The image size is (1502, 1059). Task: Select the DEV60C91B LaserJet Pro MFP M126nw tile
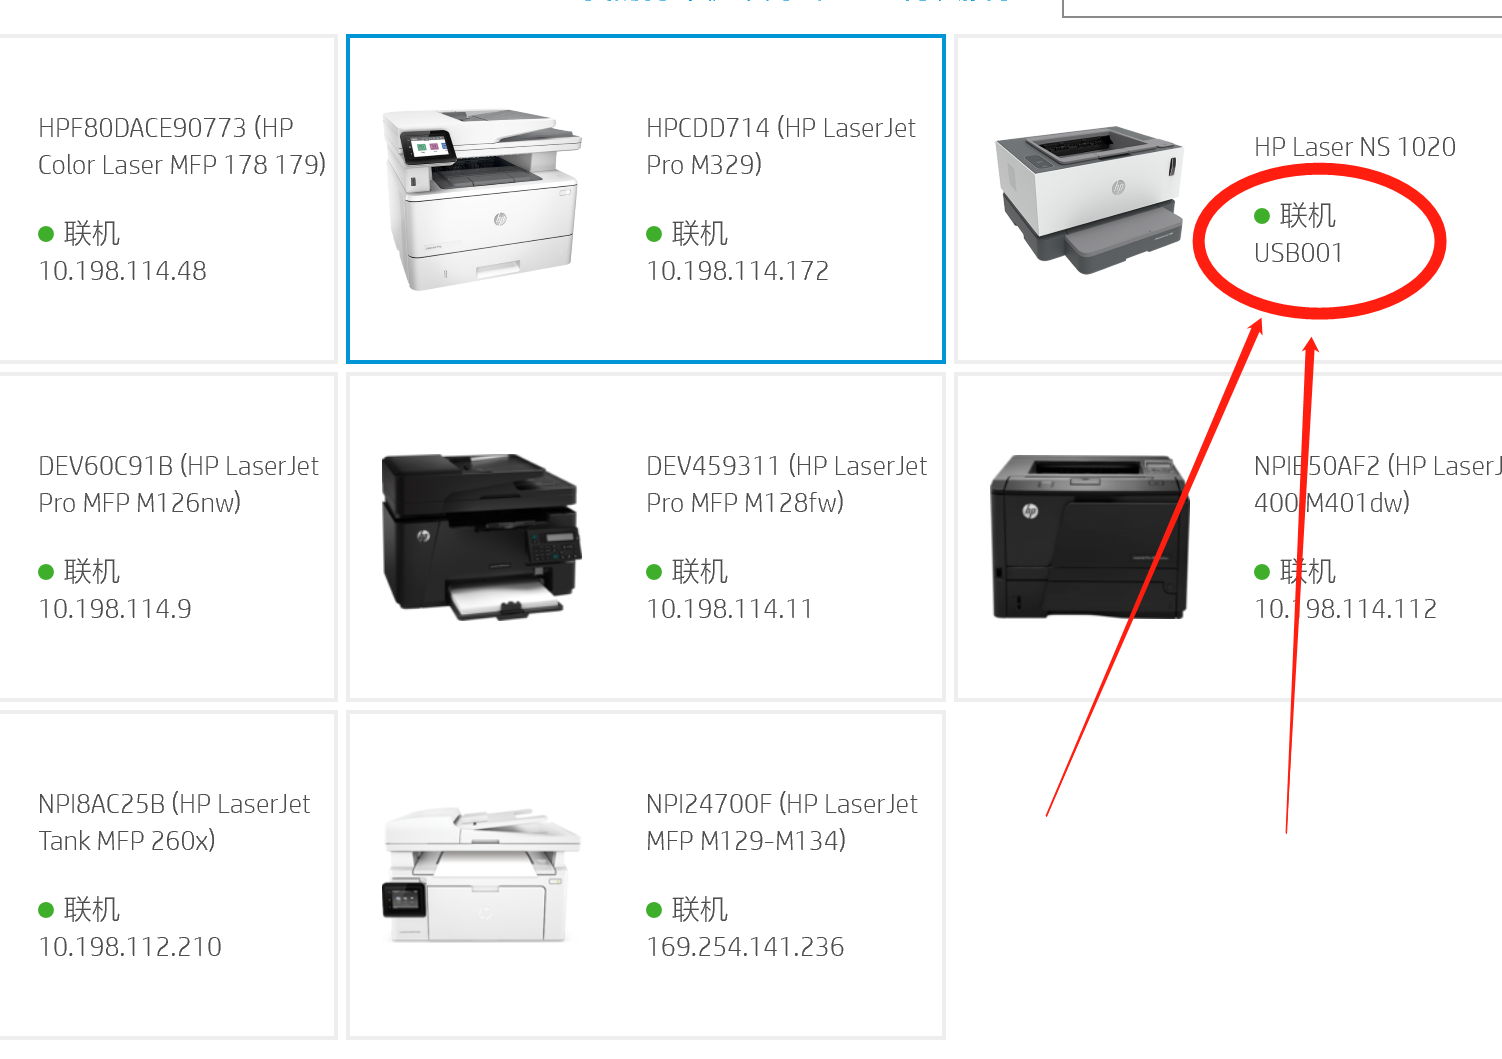tap(167, 538)
